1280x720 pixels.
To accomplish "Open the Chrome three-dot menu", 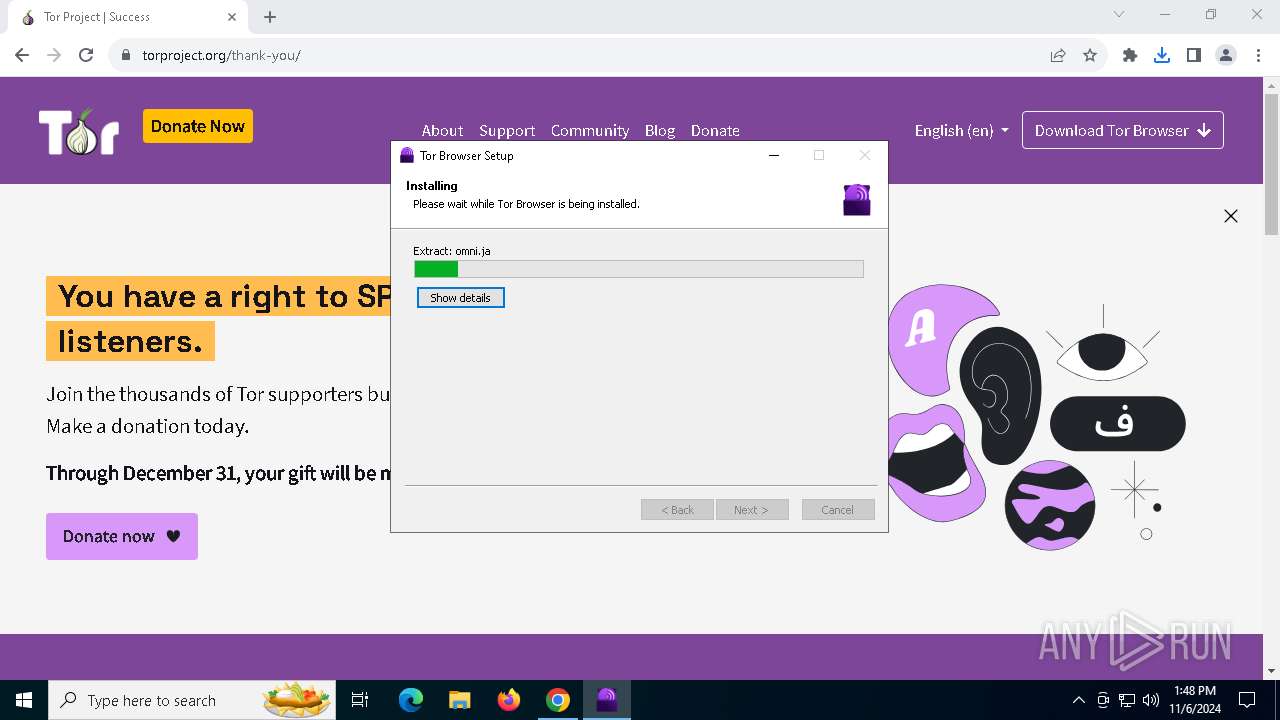I will coord(1257,55).
